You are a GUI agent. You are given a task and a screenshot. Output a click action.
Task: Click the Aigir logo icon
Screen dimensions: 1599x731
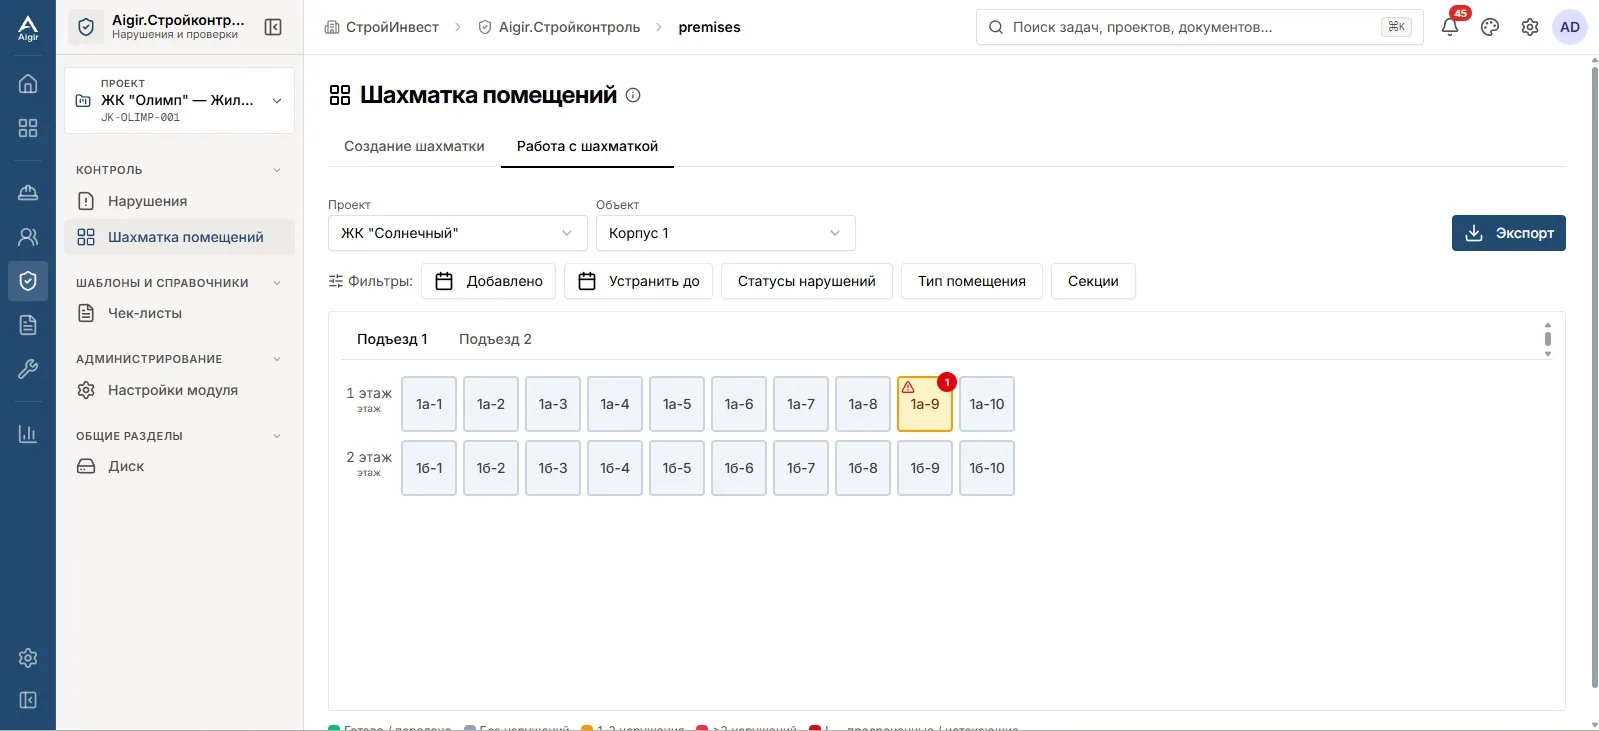(28, 28)
